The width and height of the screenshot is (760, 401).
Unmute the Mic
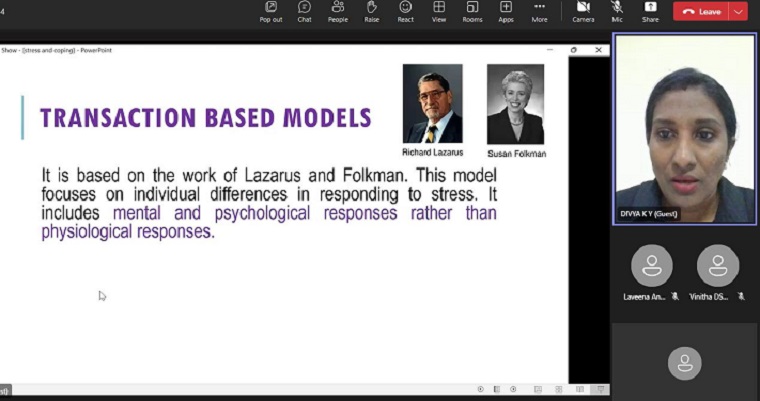coord(617,11)
